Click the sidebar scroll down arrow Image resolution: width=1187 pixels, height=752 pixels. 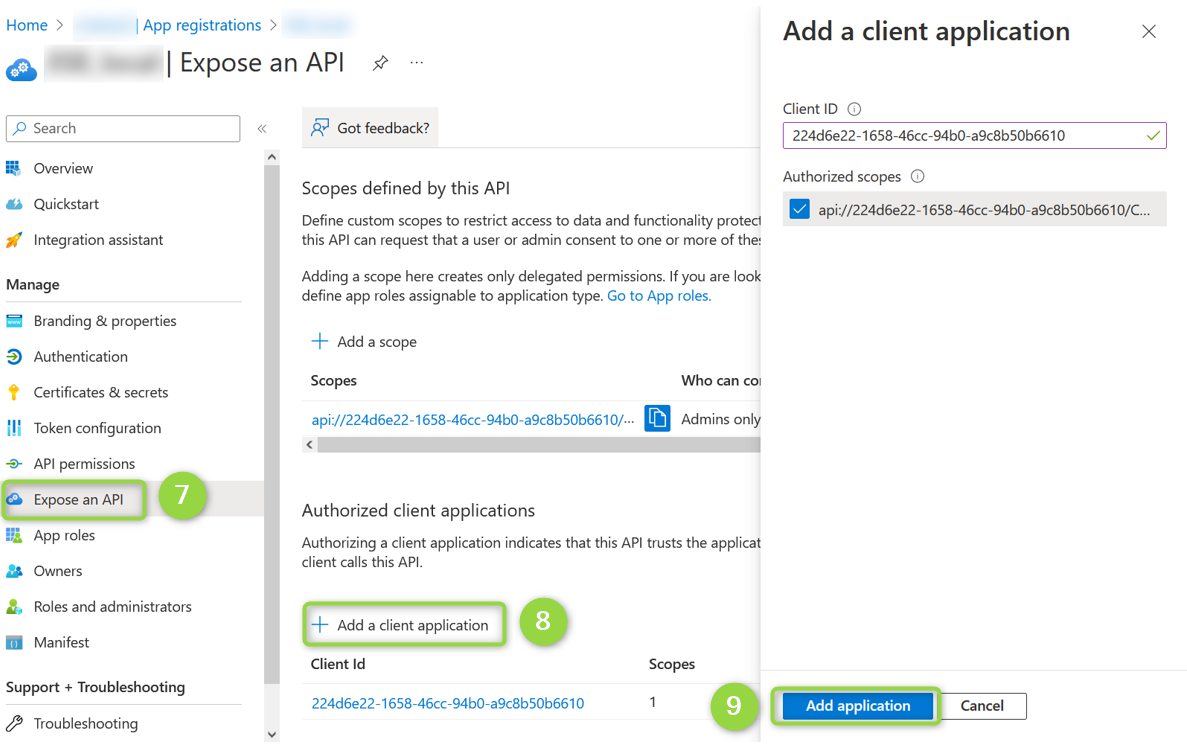[x=272, y=735]
